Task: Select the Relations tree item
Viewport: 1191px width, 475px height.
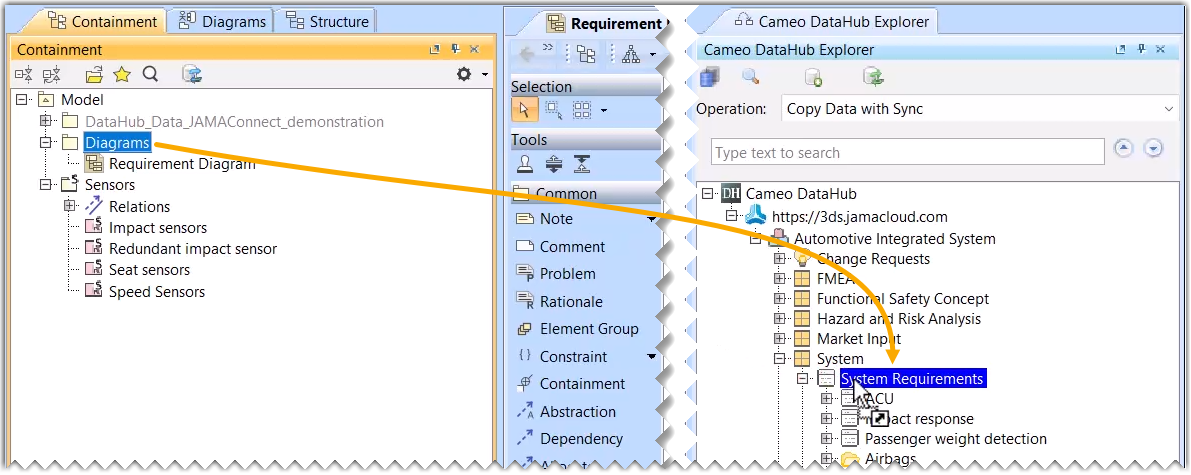Action: (140, 206)
